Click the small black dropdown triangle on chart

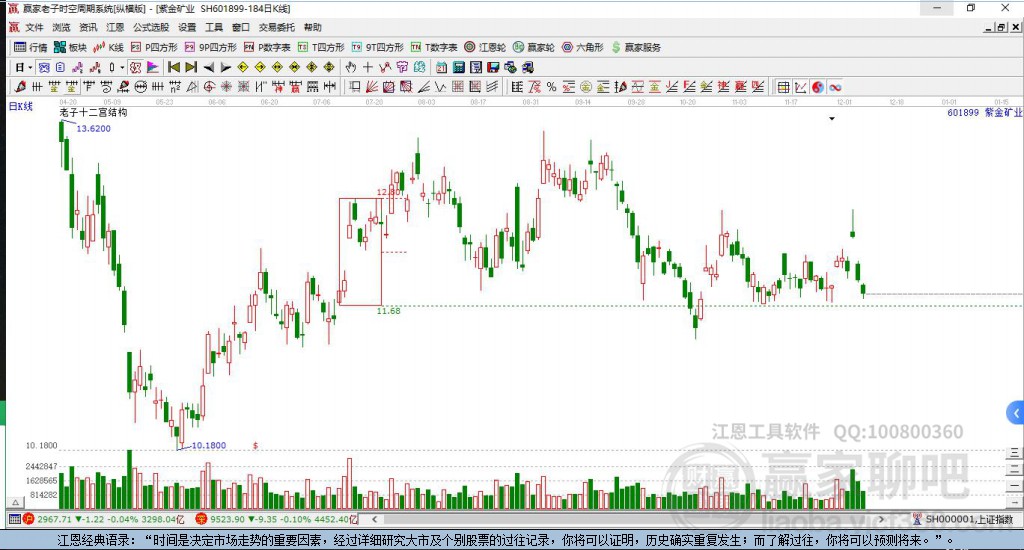click(832, 119)
